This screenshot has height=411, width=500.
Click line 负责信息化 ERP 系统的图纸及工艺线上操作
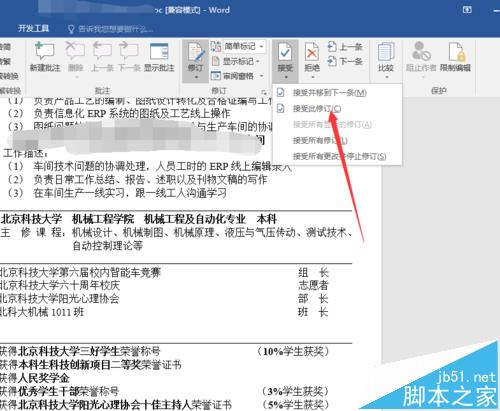(x=132, y=113)
